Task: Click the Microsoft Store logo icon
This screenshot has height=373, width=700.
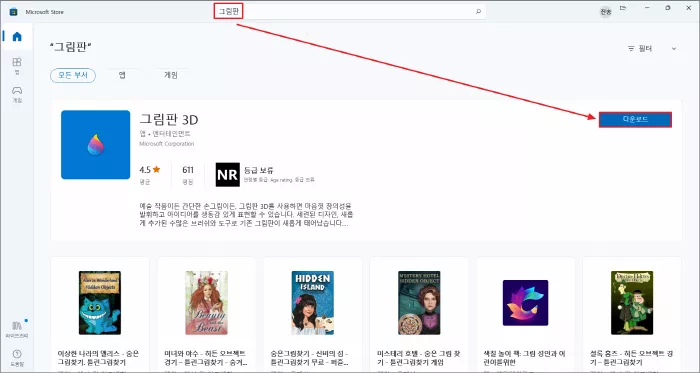Action: 13,12
